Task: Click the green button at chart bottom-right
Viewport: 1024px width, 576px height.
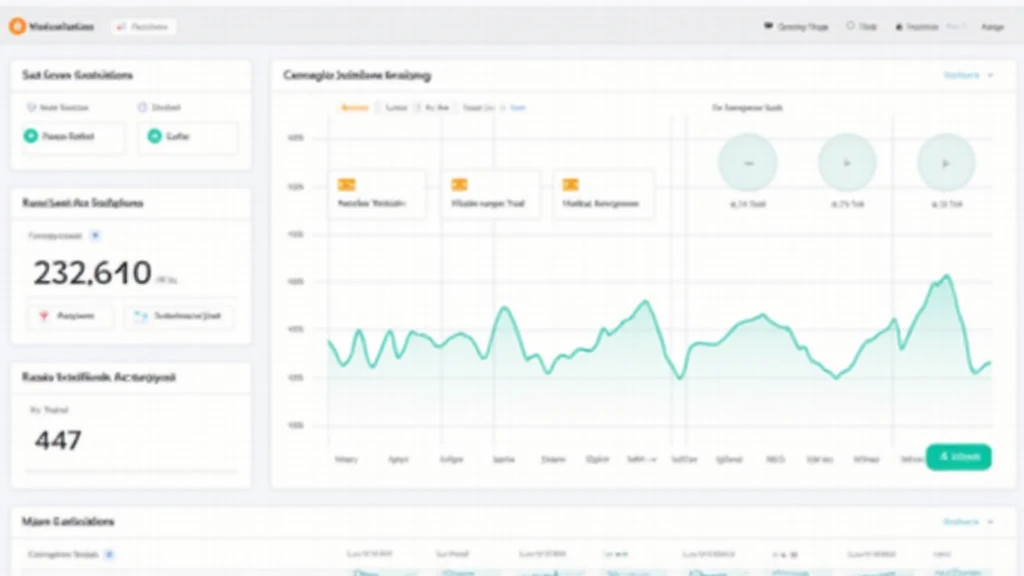Action: [958, 457]
